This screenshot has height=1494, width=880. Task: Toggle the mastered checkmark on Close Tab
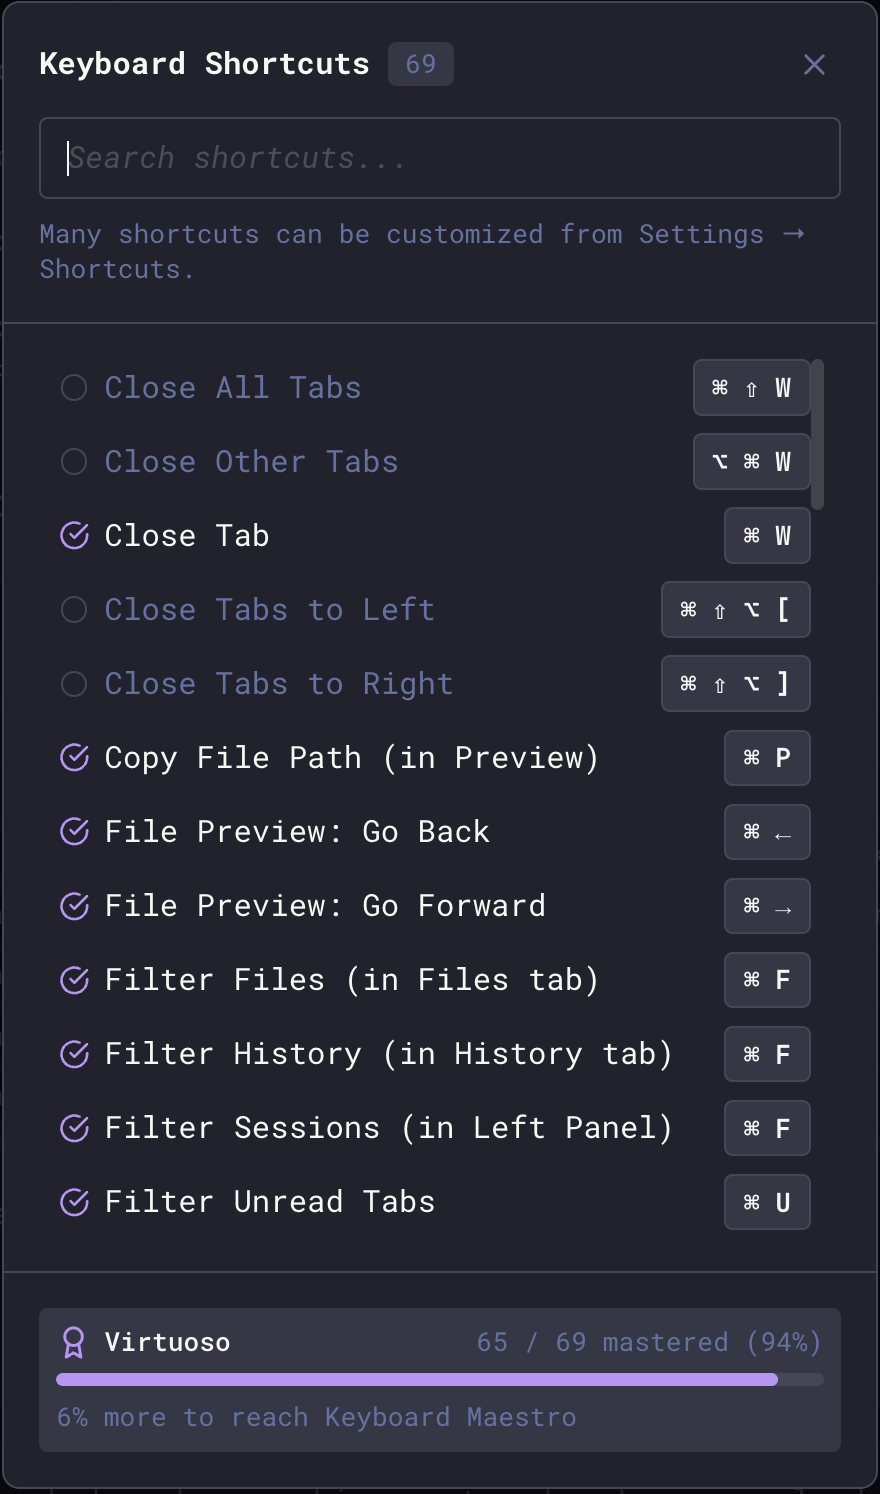74,536
